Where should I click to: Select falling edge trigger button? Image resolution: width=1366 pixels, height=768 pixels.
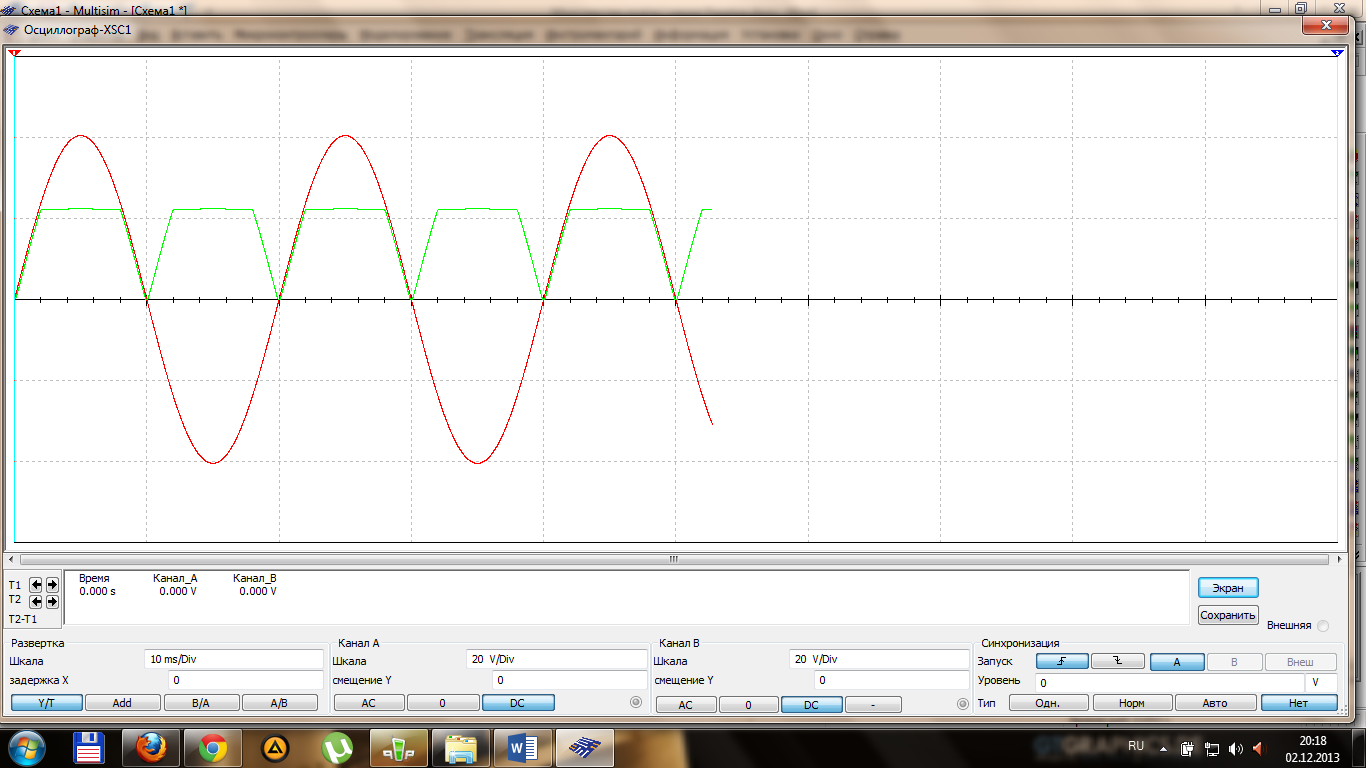(1118, 661)
